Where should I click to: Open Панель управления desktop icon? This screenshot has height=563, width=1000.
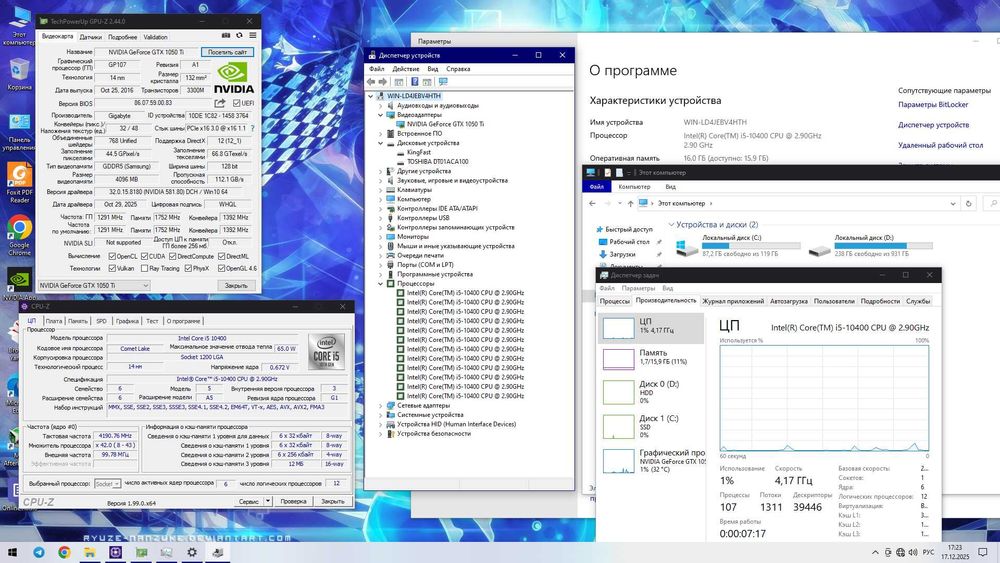[x=19, y=133]
